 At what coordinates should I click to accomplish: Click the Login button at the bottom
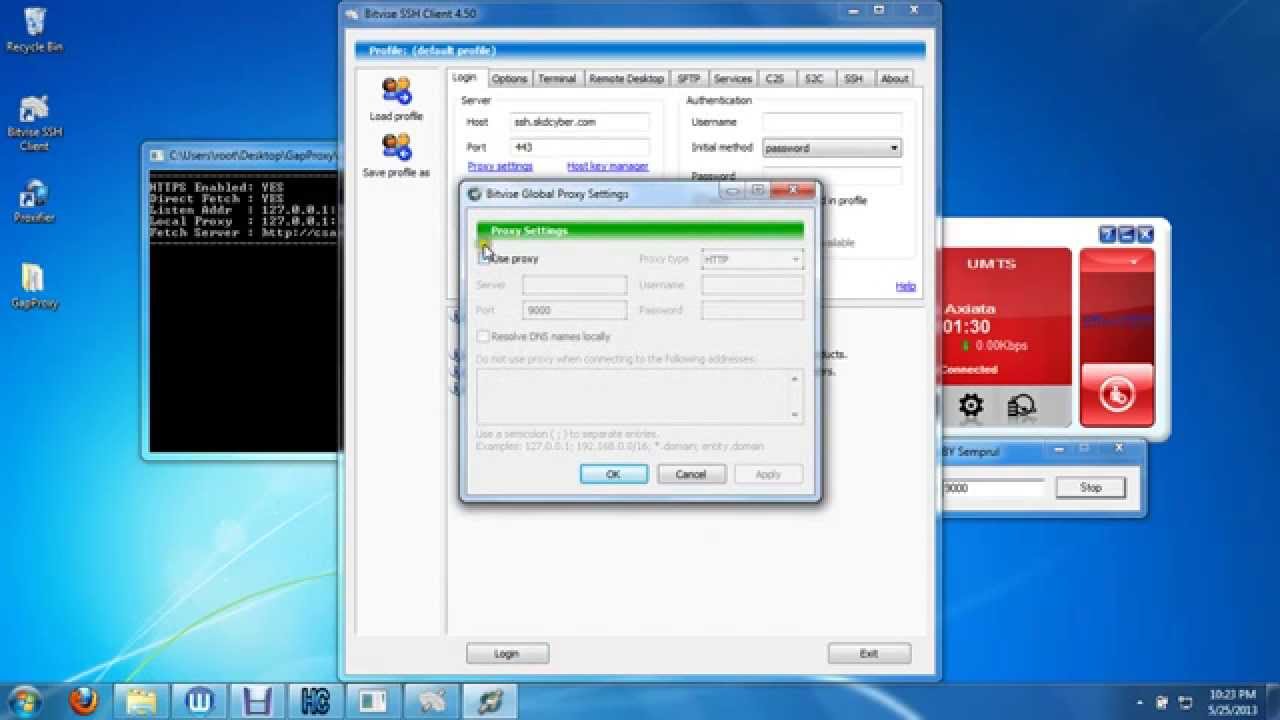tap(507, 654)
